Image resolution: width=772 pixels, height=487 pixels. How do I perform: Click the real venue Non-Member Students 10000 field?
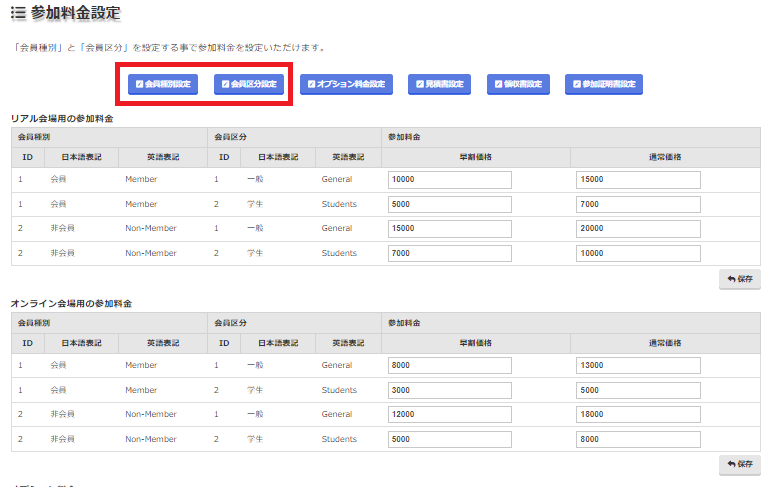[x=638, y=253]
